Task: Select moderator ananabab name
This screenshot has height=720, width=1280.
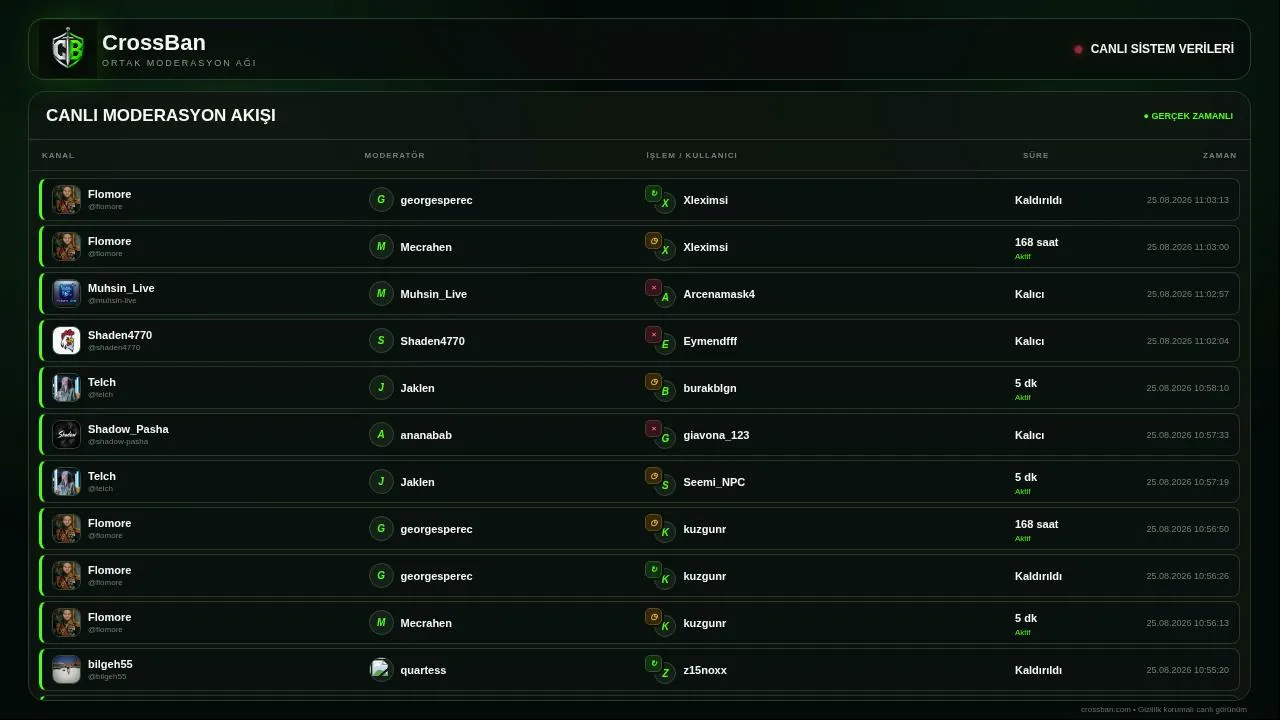Action: [426, 435]
